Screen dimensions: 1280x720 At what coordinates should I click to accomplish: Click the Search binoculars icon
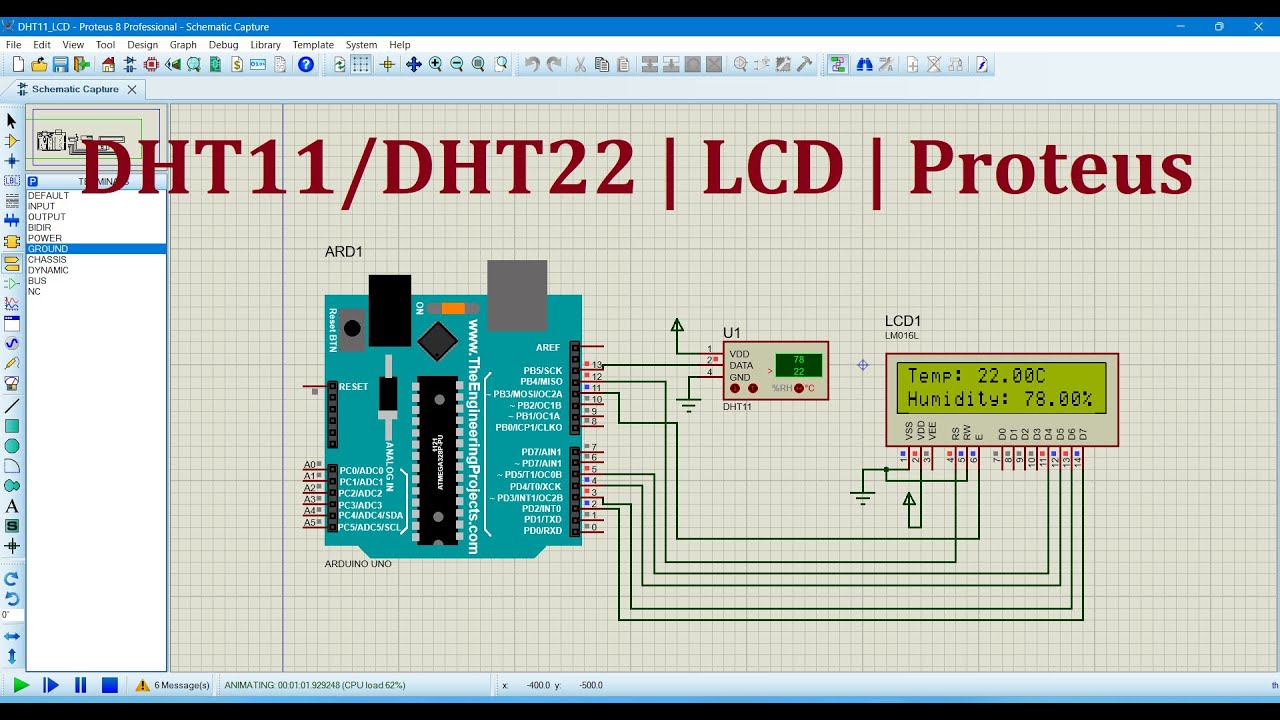(x=864, y=64)
